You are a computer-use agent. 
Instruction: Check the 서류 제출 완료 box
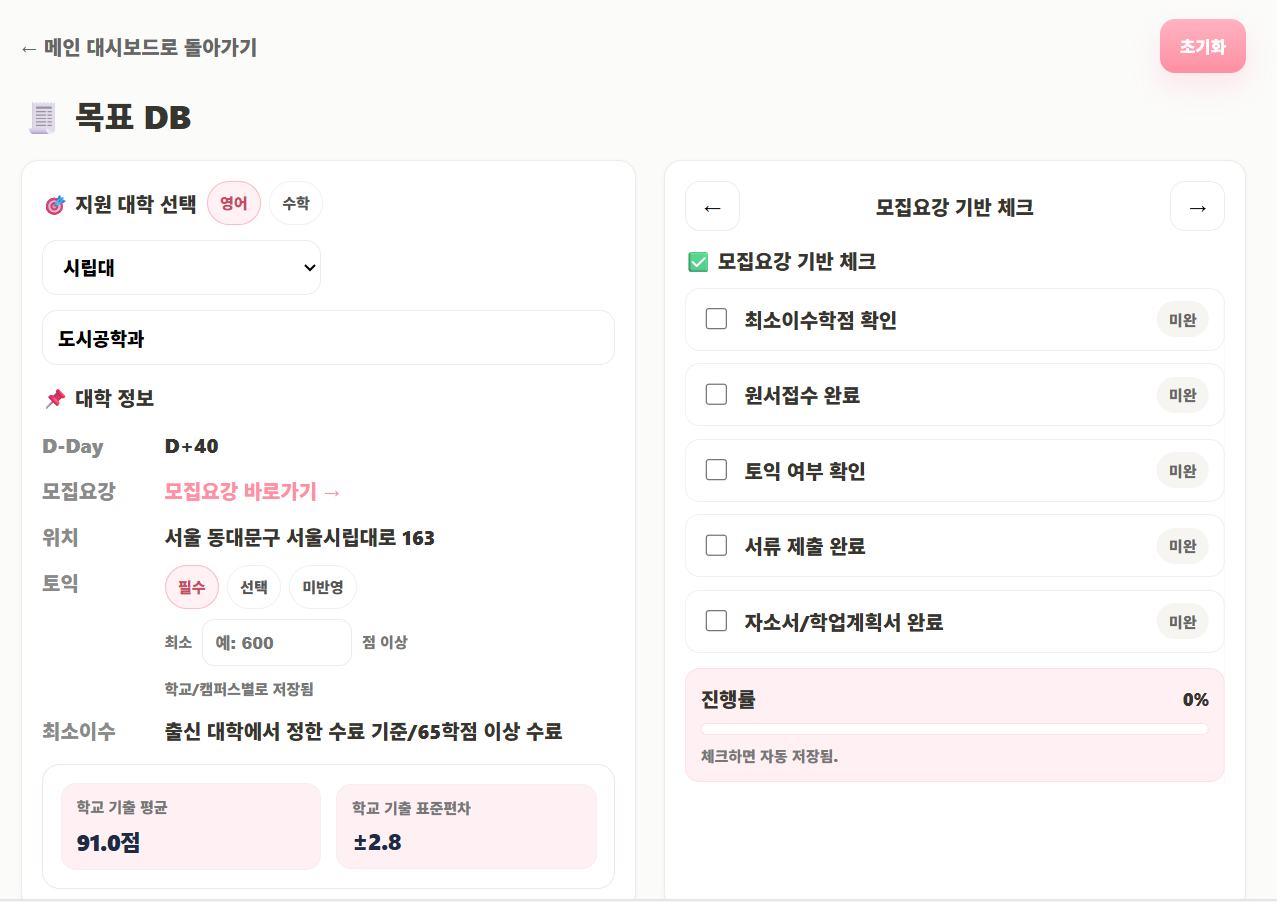click(716, 545)
